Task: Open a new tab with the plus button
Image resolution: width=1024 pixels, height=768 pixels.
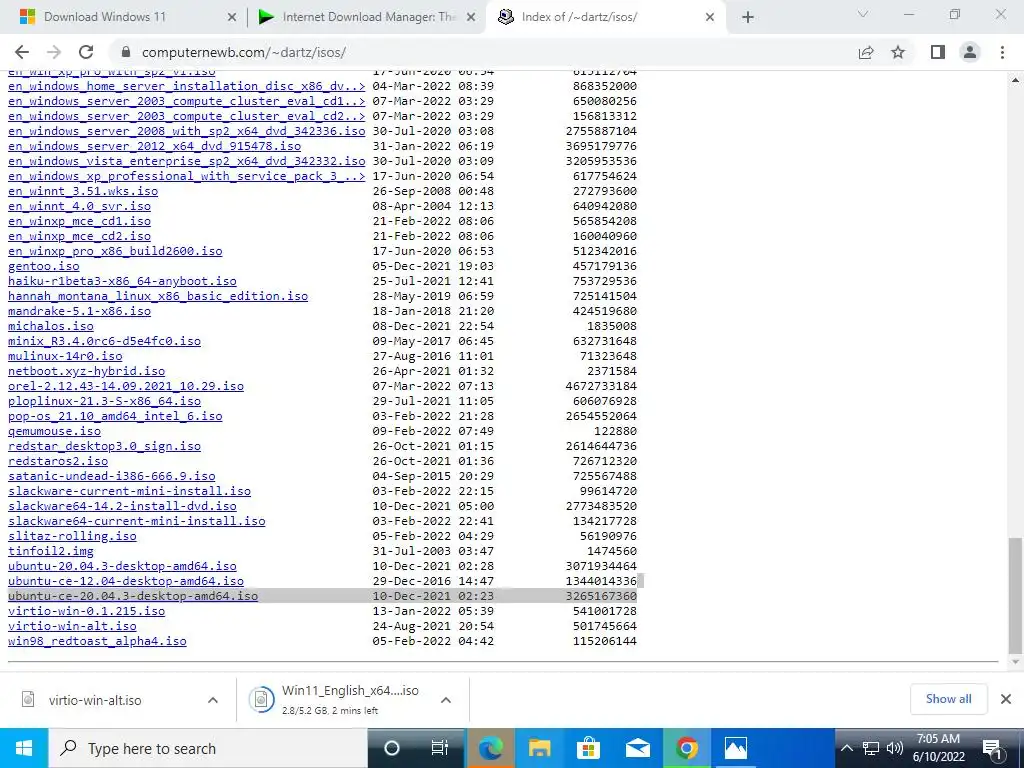Action: point(748,17)
